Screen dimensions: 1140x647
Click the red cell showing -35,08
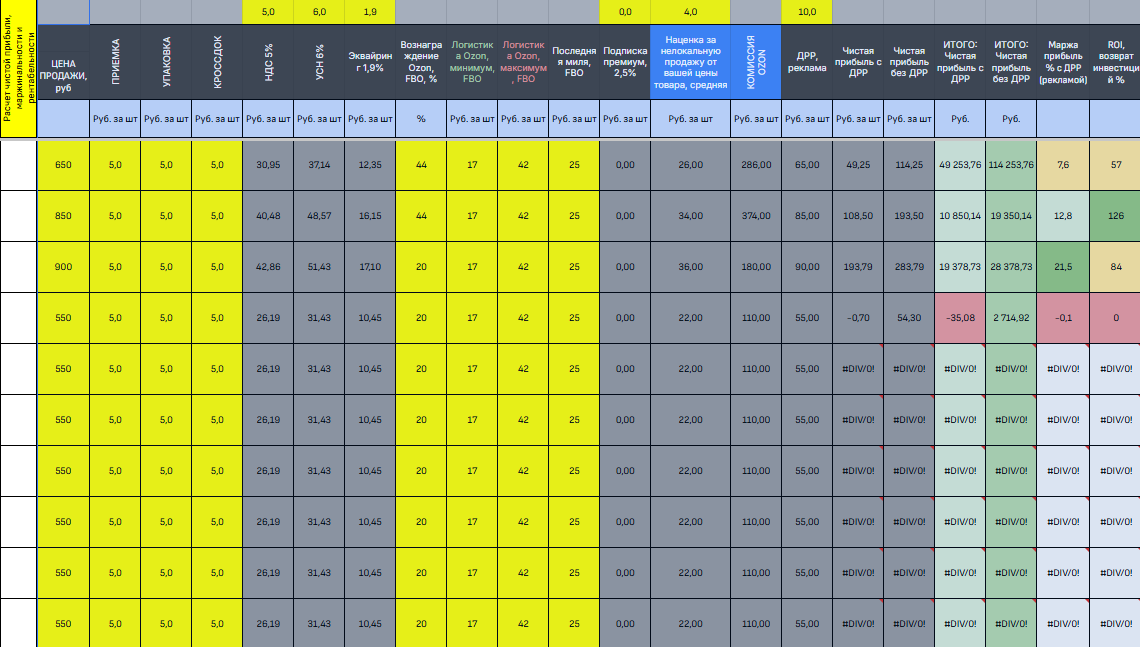960,318
